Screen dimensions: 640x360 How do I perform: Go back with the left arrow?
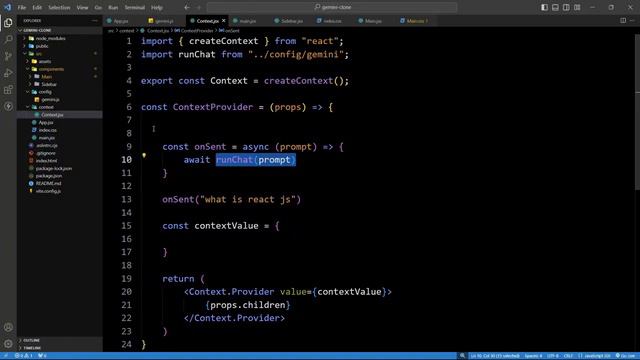[187, 7]
